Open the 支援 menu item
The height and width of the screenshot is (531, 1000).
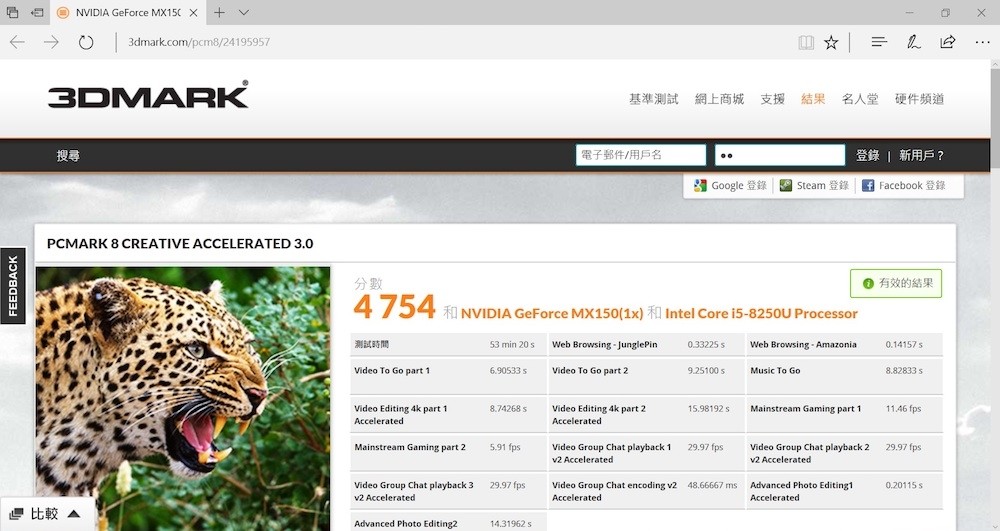pos(772,99)
